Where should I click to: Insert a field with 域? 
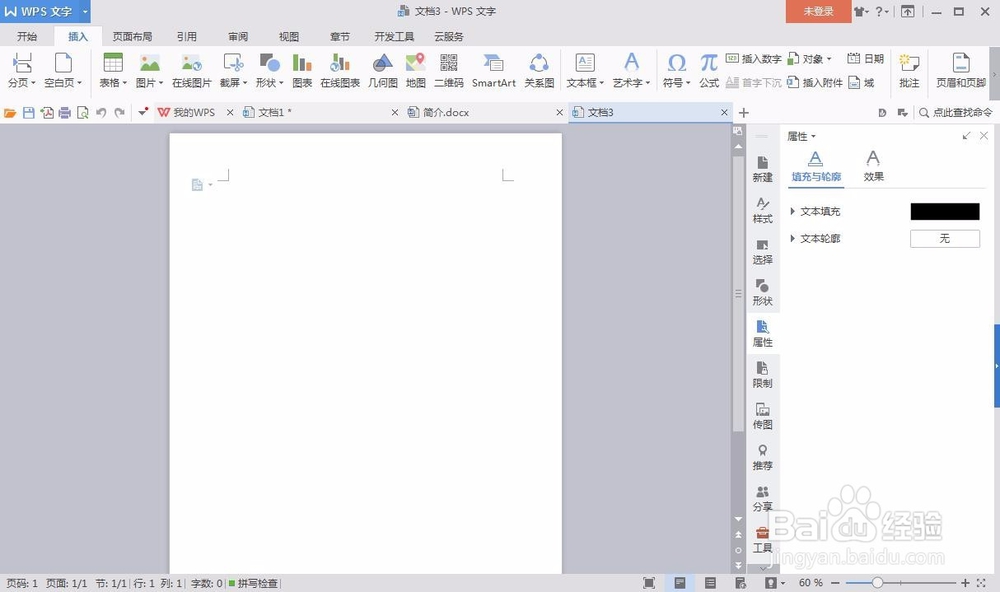pyautogui.click(x=861, y=82)
